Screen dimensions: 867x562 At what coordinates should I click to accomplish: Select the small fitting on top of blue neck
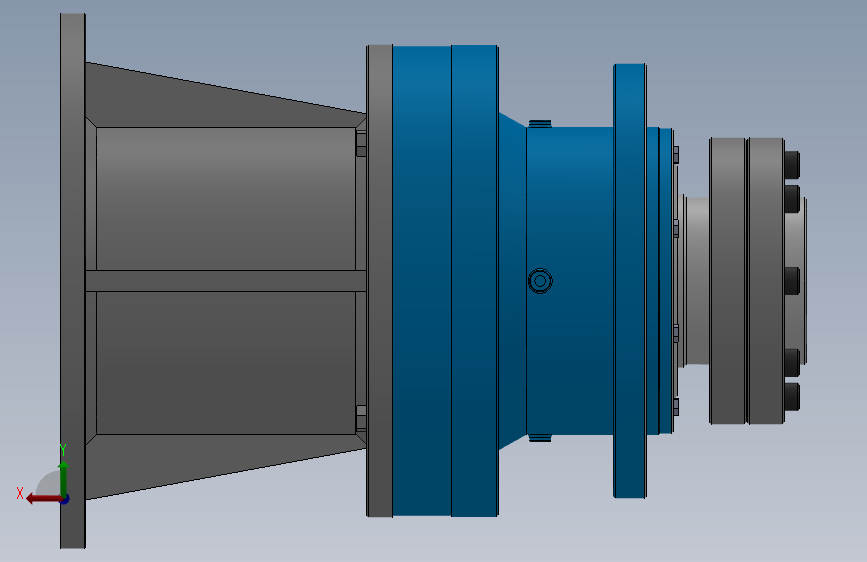click(540, 123)
